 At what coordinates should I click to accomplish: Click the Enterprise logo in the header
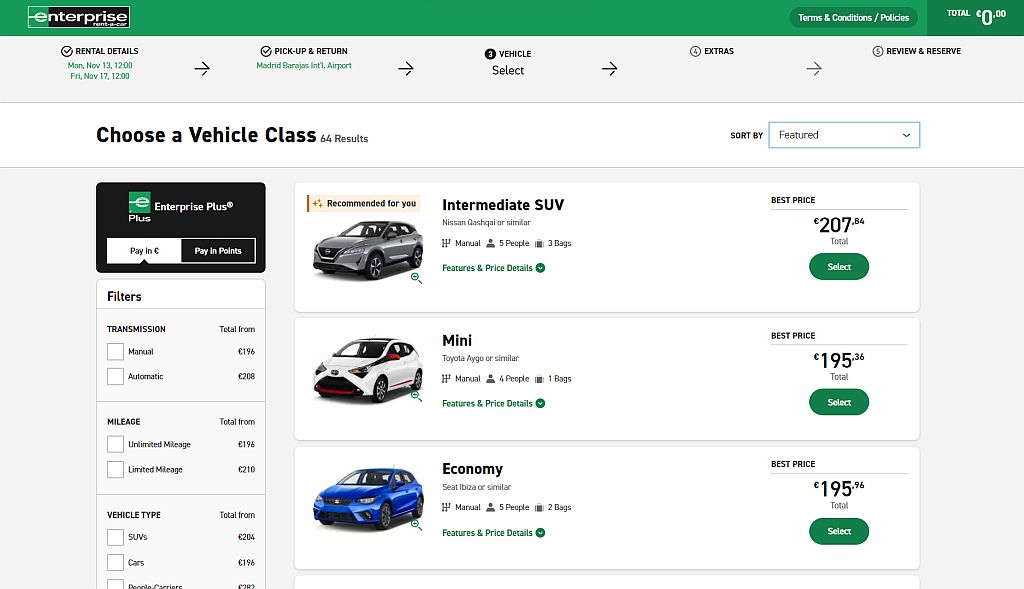[x=78, y=17]
